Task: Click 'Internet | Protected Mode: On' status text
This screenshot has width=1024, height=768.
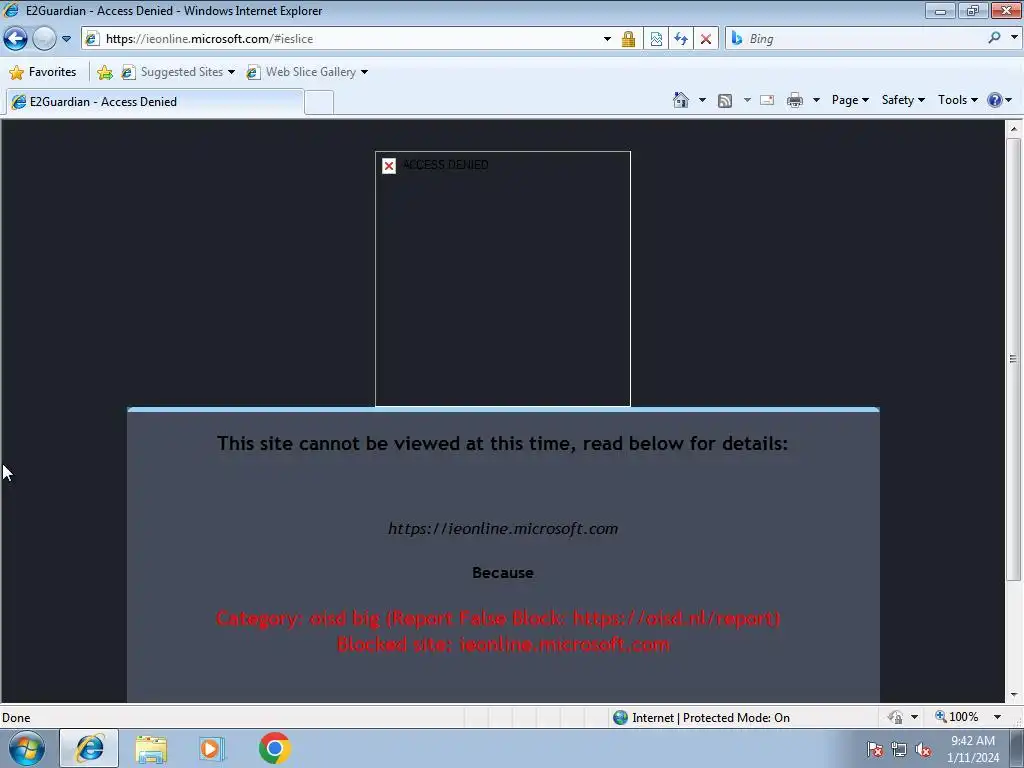Action: pyautogui.click(x=711, y=718)
